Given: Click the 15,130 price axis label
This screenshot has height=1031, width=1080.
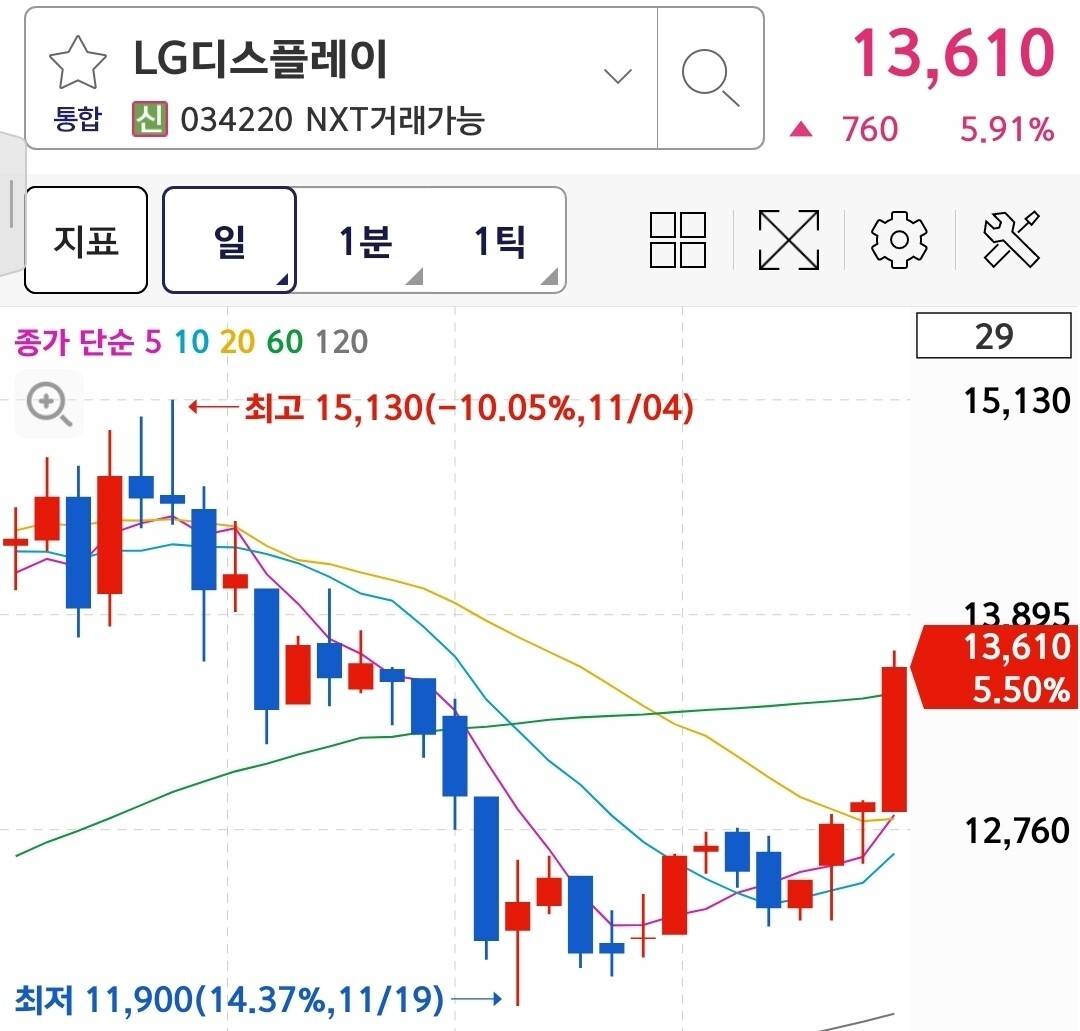Looking at the screenshot, I should click(1017, 401).
